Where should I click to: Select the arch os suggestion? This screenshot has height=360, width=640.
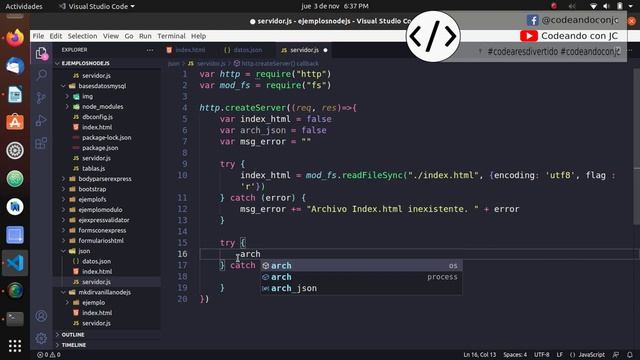(x=361, y=266)
